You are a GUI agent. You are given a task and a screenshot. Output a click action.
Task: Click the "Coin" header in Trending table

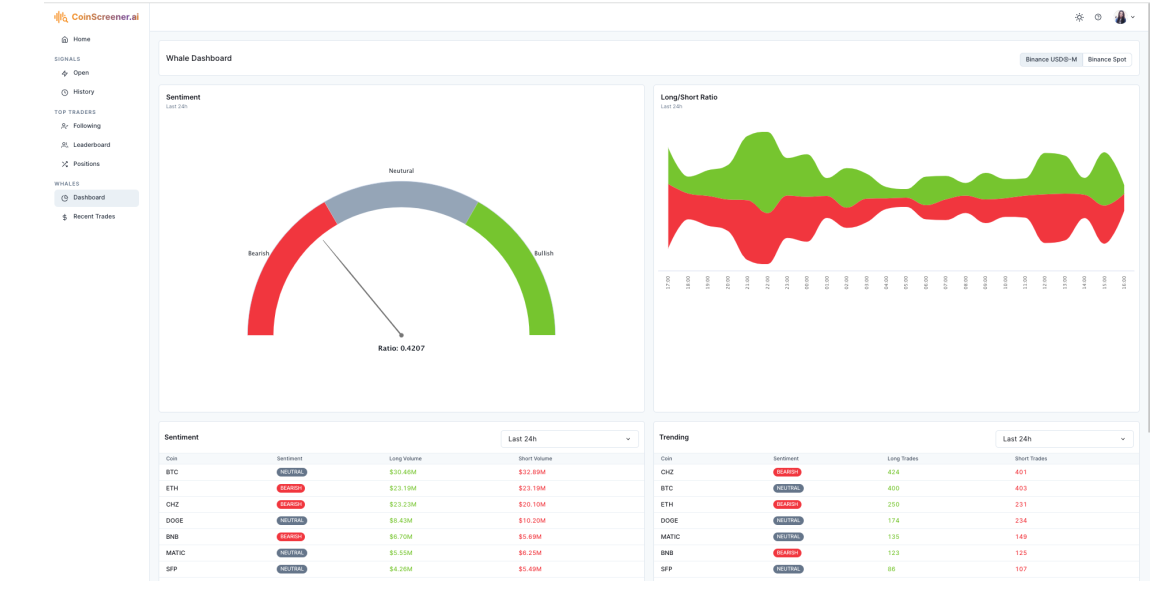666,459
